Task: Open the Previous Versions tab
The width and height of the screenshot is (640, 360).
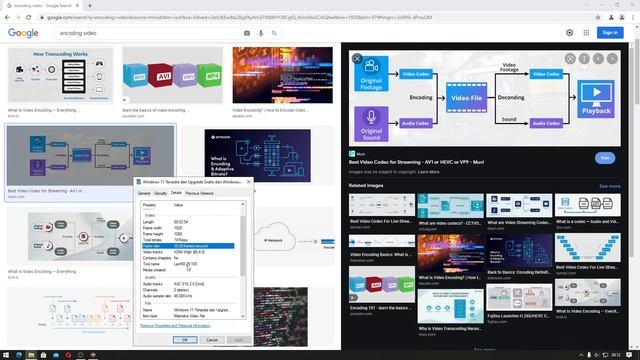Action: [x=200, y=193]
